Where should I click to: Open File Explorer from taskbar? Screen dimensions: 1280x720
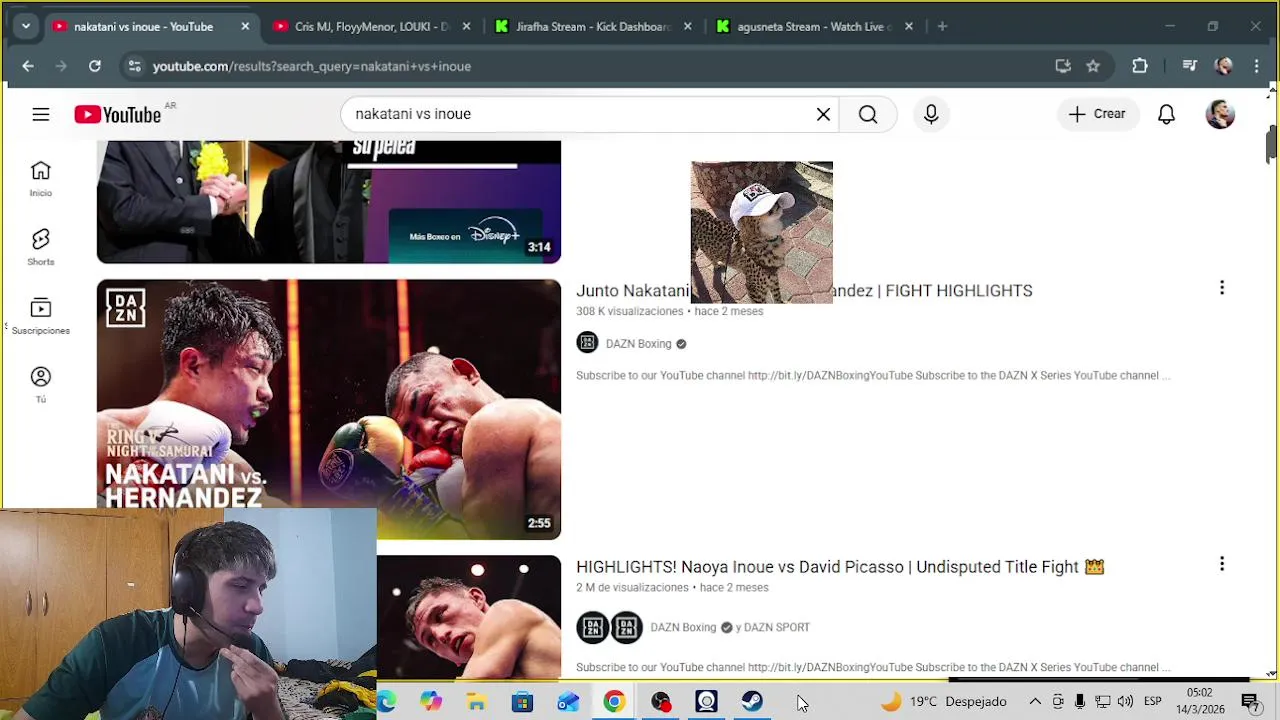point(477,701)
